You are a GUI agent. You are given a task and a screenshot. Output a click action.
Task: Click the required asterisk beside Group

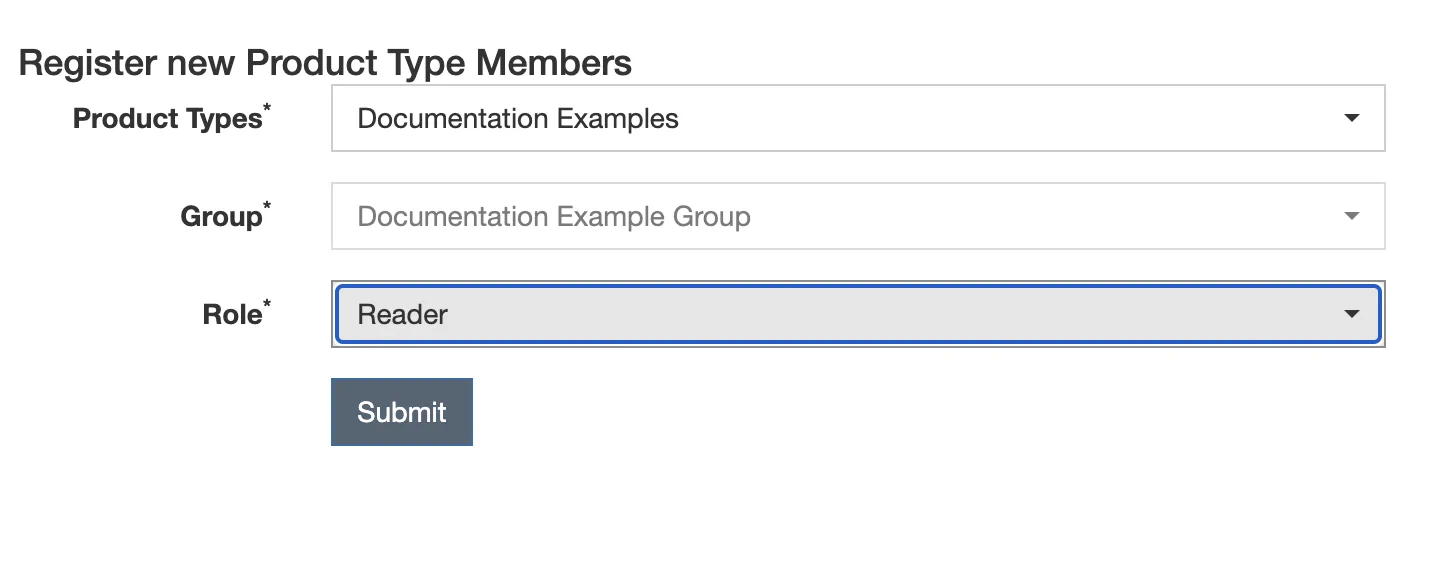[x=267, y=207]
